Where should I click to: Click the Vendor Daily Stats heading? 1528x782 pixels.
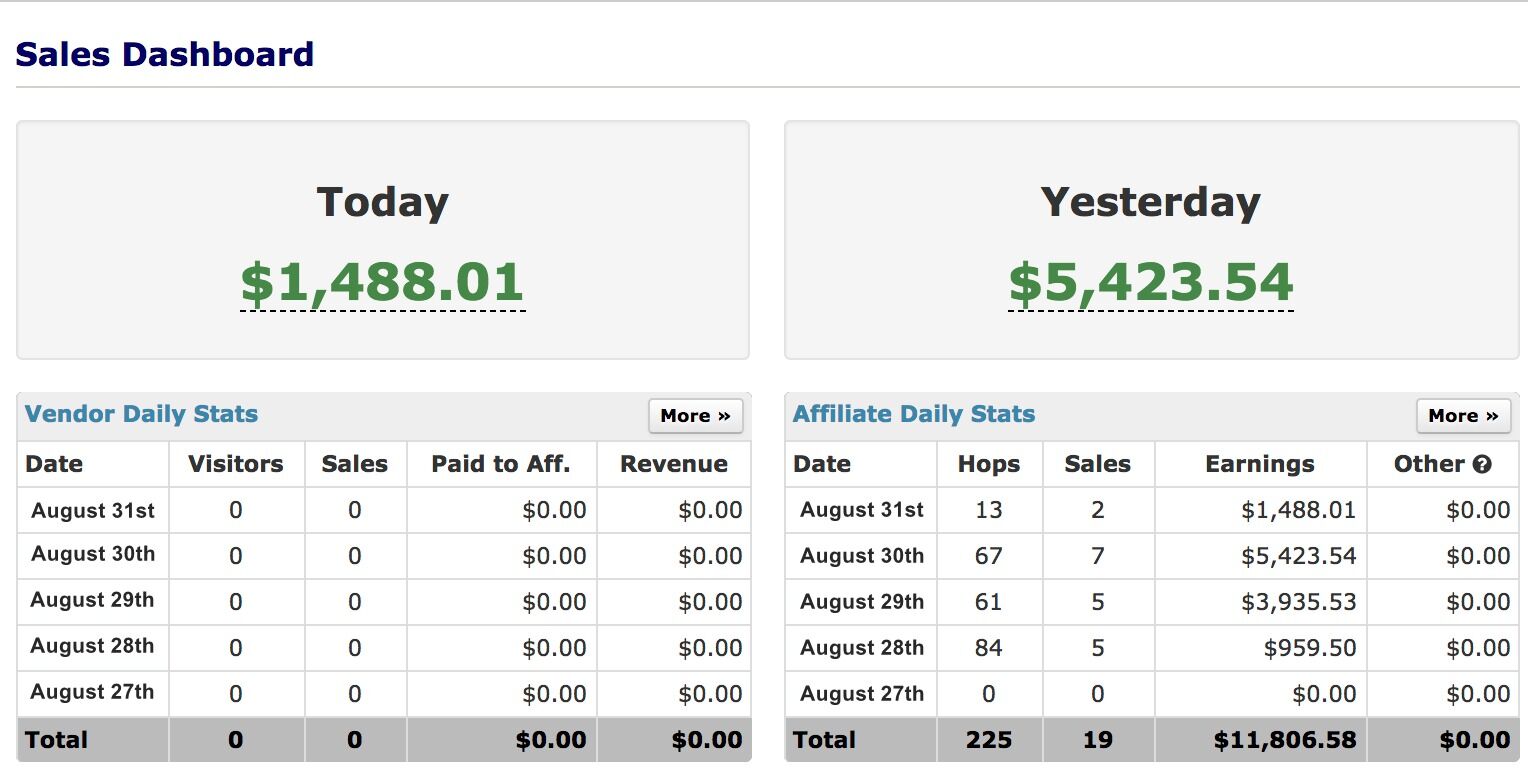(x=141, y=414)
